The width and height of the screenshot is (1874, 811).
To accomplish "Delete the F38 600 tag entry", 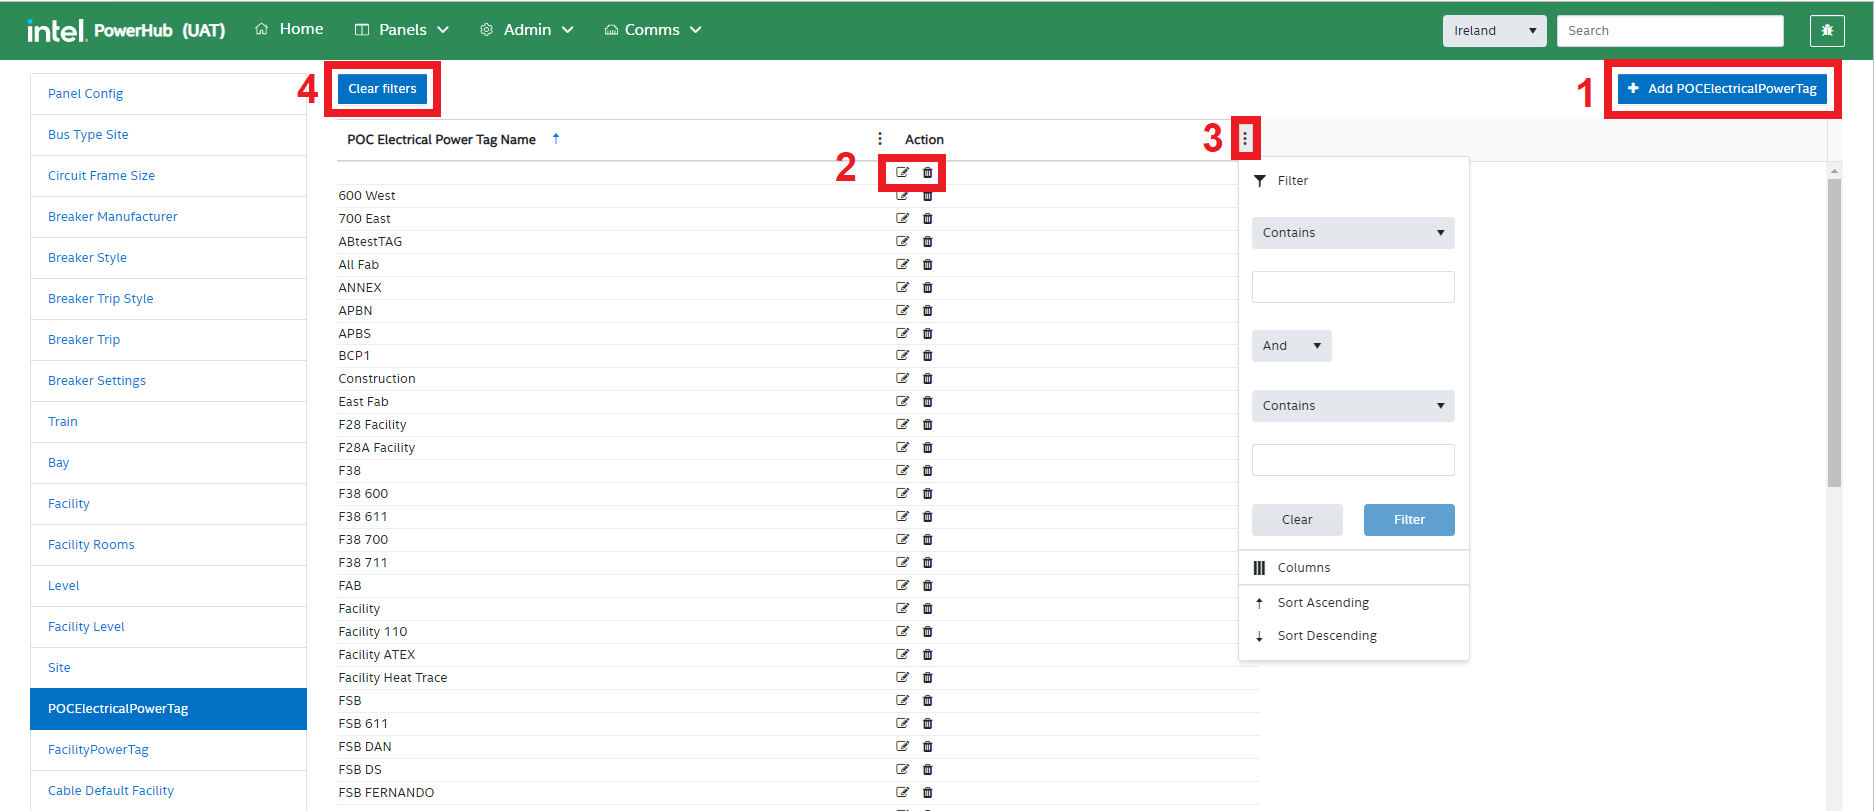I will point(927,493).
